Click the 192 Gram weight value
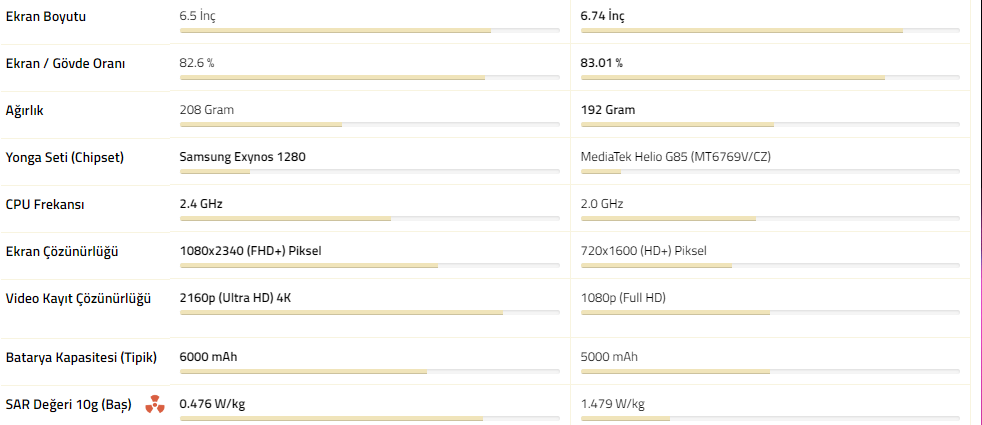The image size is (982, 425). click(x=607, y=110)
